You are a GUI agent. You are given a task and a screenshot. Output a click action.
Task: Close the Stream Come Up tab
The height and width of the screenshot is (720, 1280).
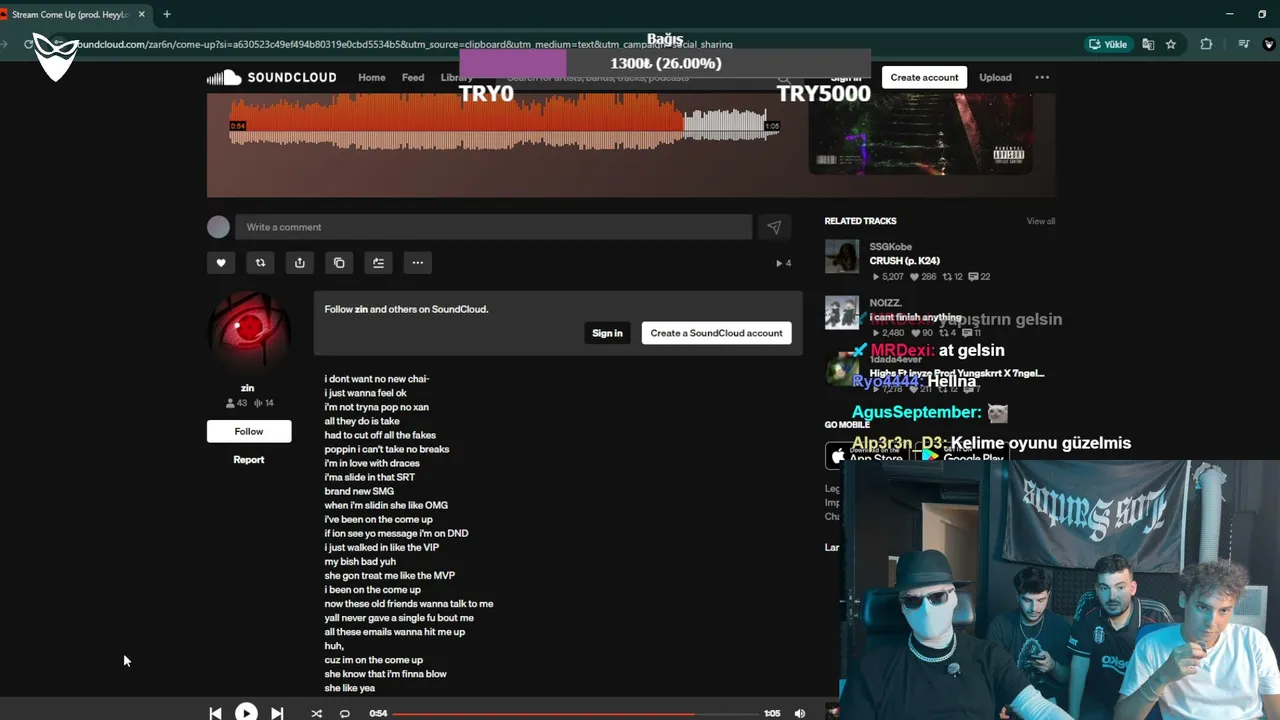click(x=141, y=14)
